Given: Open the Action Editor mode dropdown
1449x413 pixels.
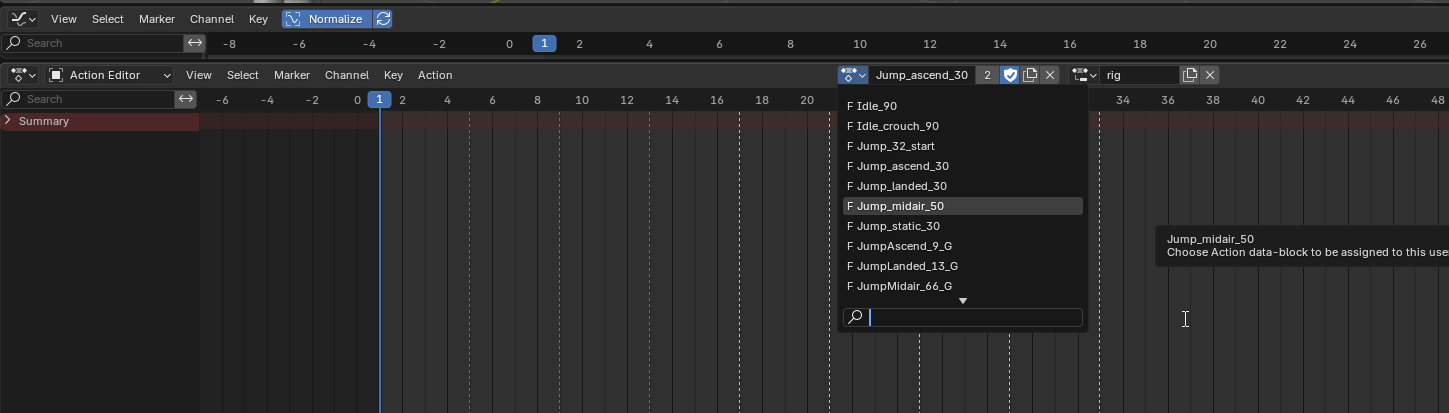Looking at the screenshot, I should click(110, 75).
